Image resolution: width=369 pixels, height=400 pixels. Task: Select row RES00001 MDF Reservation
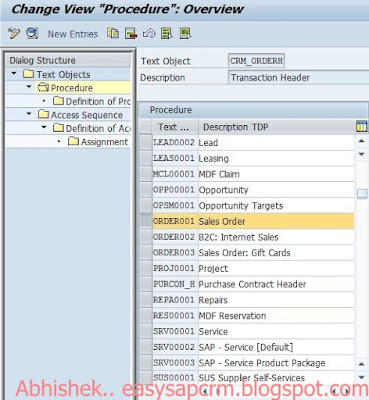pyautogui.click(x=146, y=316)
